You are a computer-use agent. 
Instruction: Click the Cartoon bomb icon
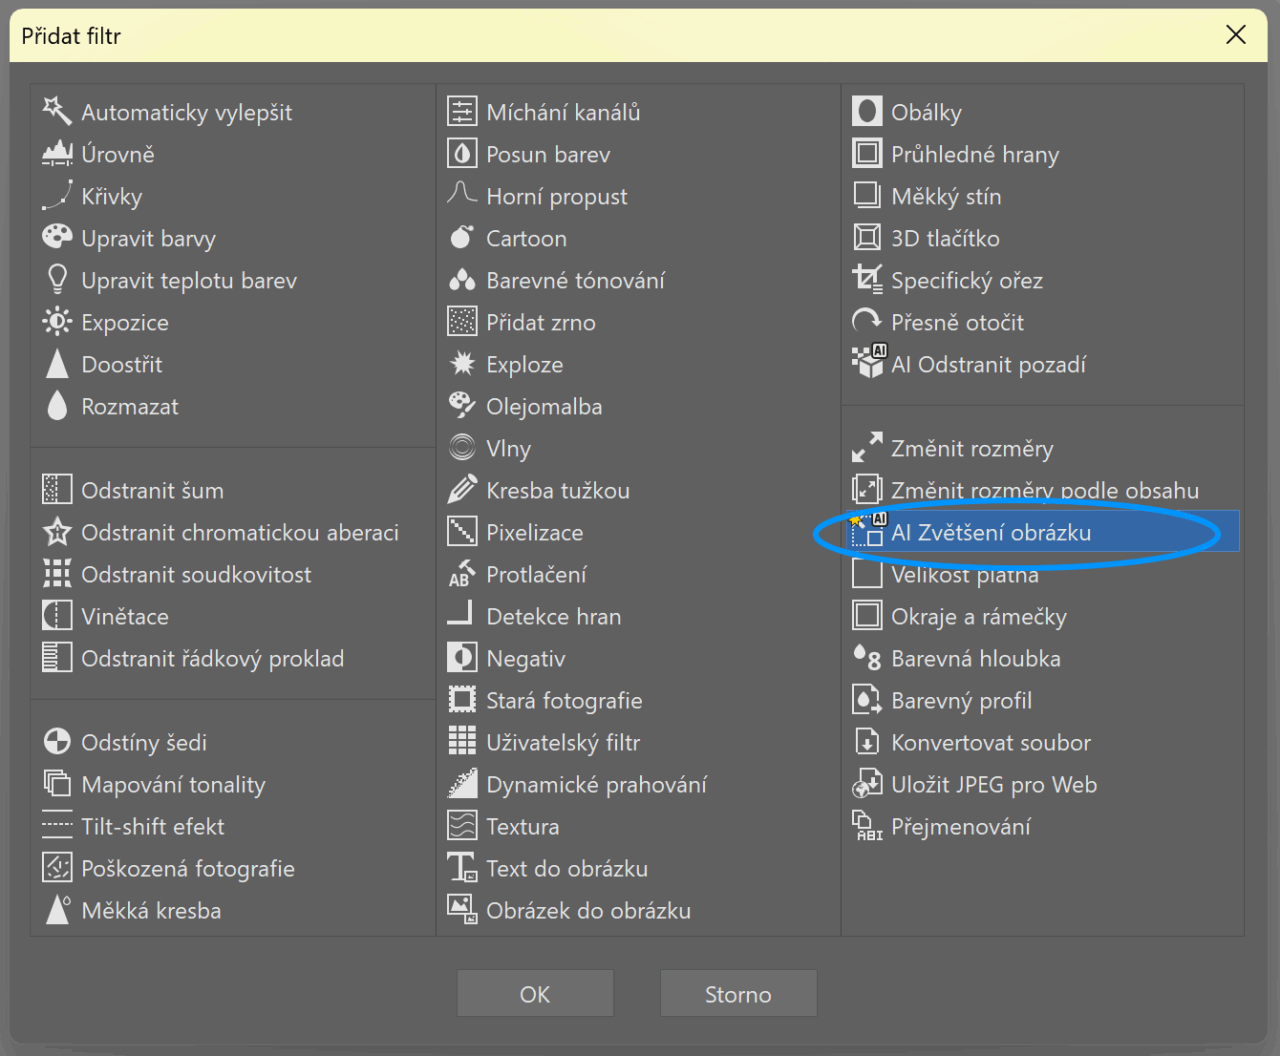pos(461,238)
